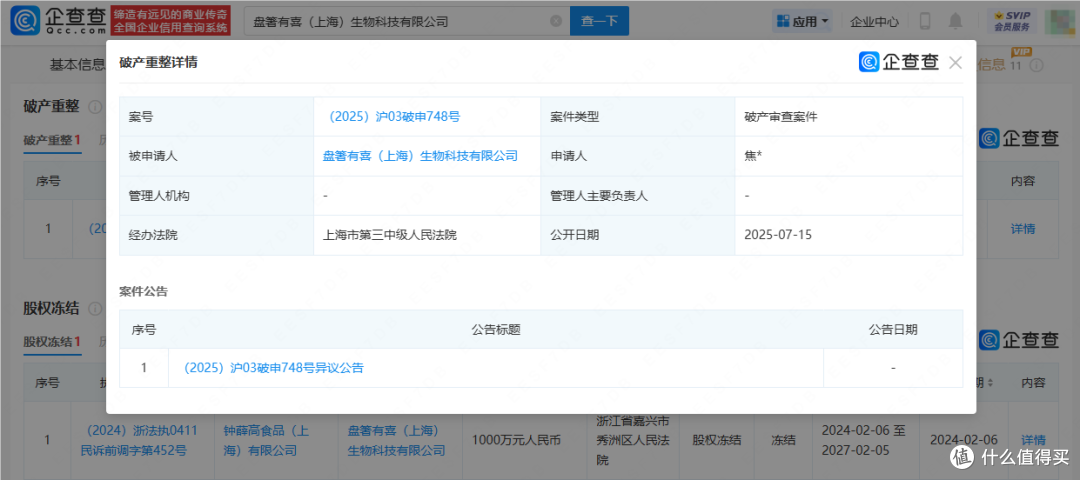The height and width of the screenshot is (480, 1080).
Task: Open 详情 link in the 股权冻结 row
Action: (1032, 440)
